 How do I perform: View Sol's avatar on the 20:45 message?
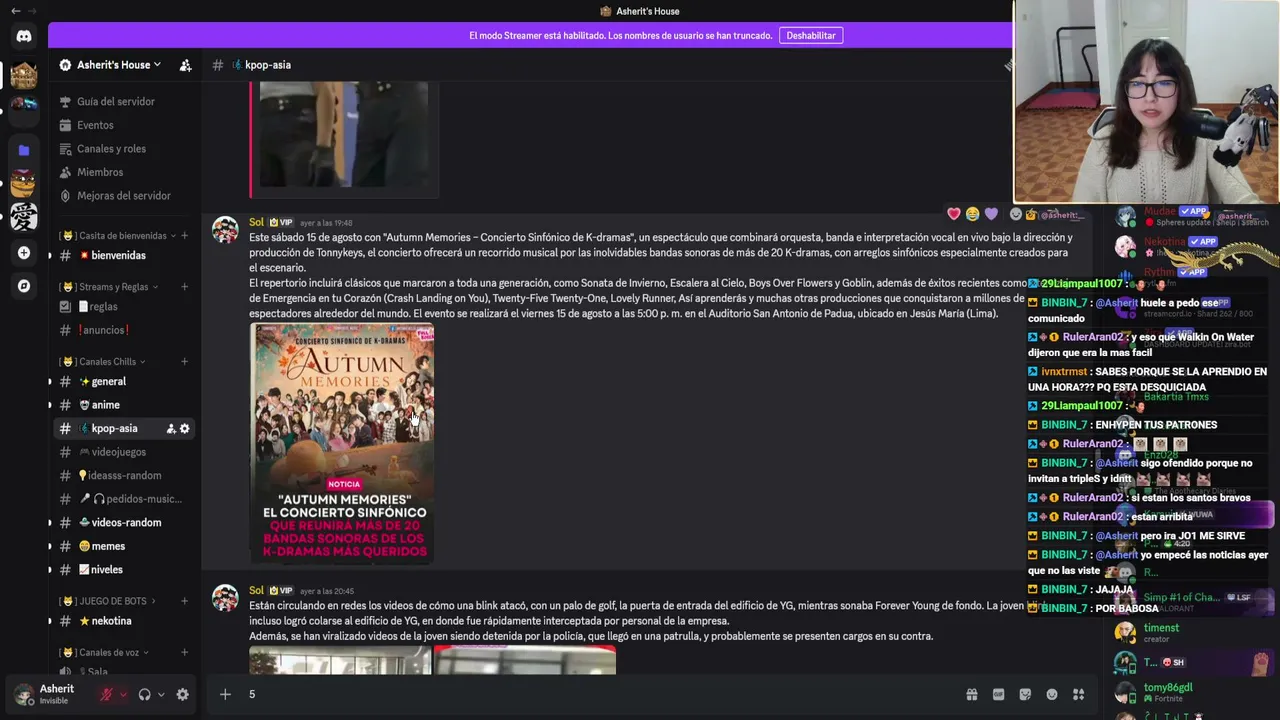click(x=225, y=599)
